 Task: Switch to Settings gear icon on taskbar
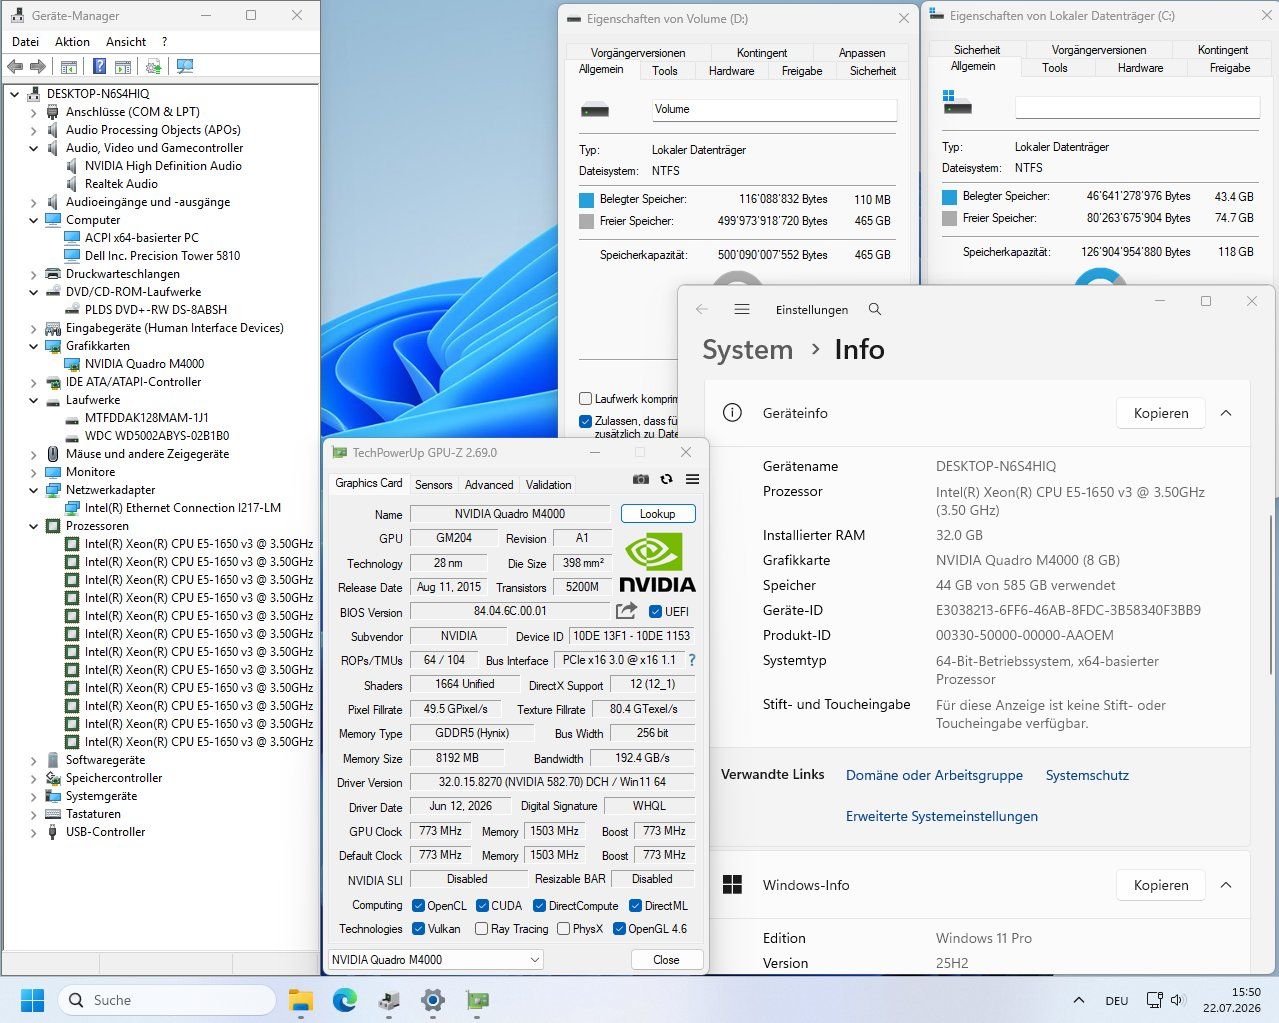point(433,999)
